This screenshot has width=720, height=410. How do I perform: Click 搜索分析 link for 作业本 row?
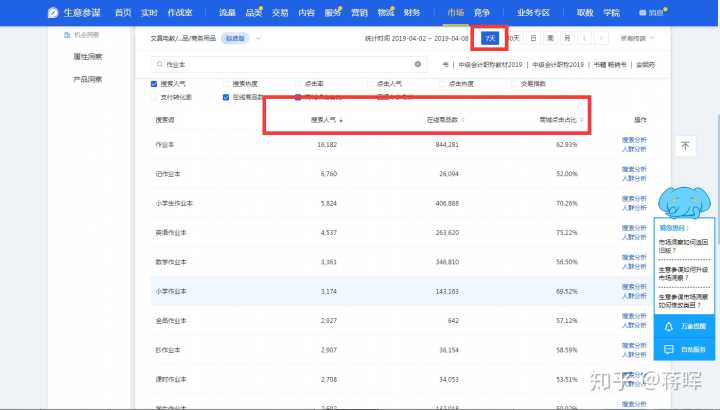(634, 141)
